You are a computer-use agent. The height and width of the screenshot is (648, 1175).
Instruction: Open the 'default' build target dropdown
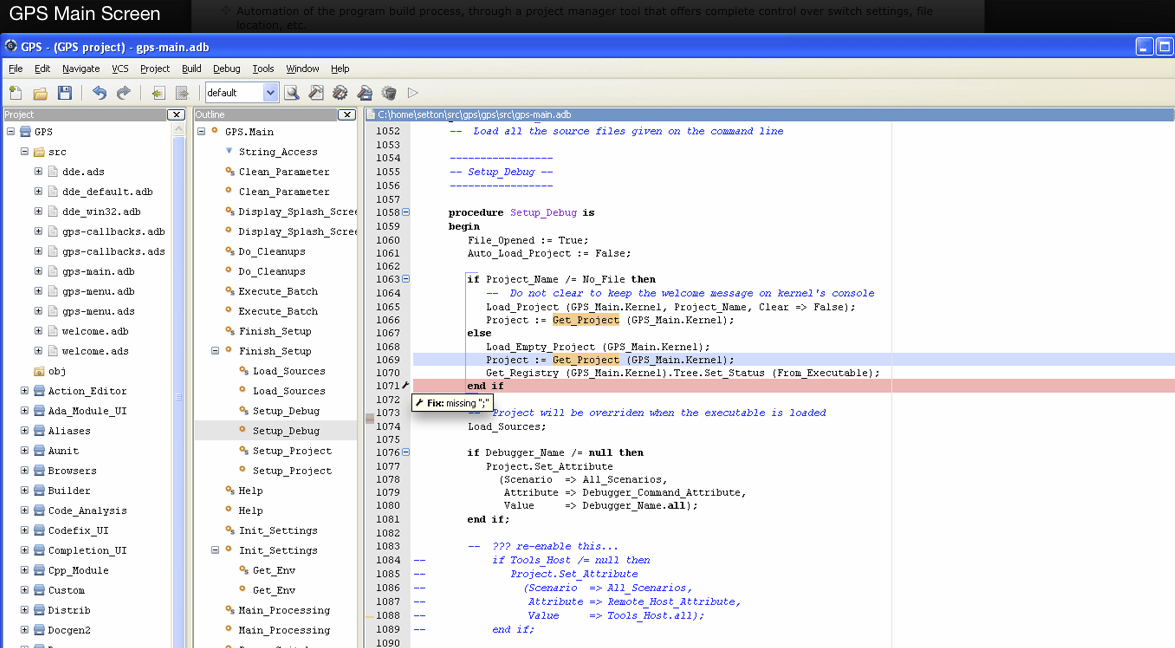coord(271,91)
